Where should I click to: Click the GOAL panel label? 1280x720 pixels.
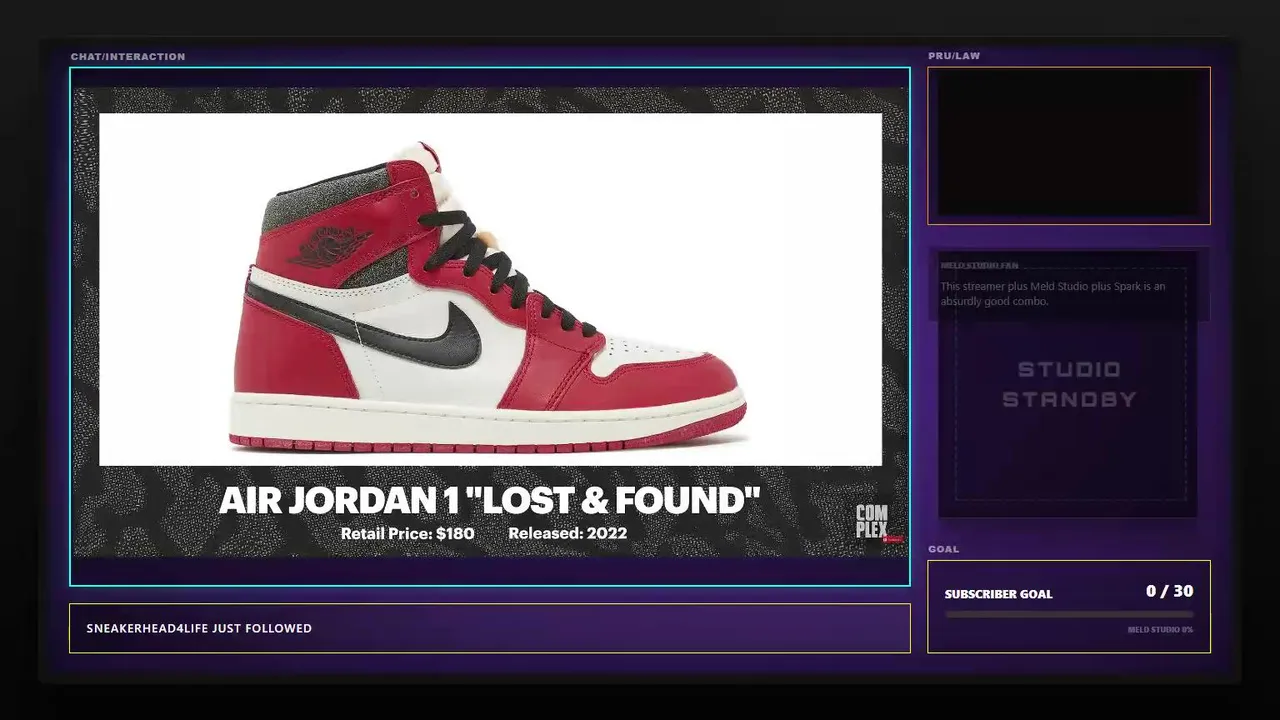pyautogui.click(x=943, y=549)
